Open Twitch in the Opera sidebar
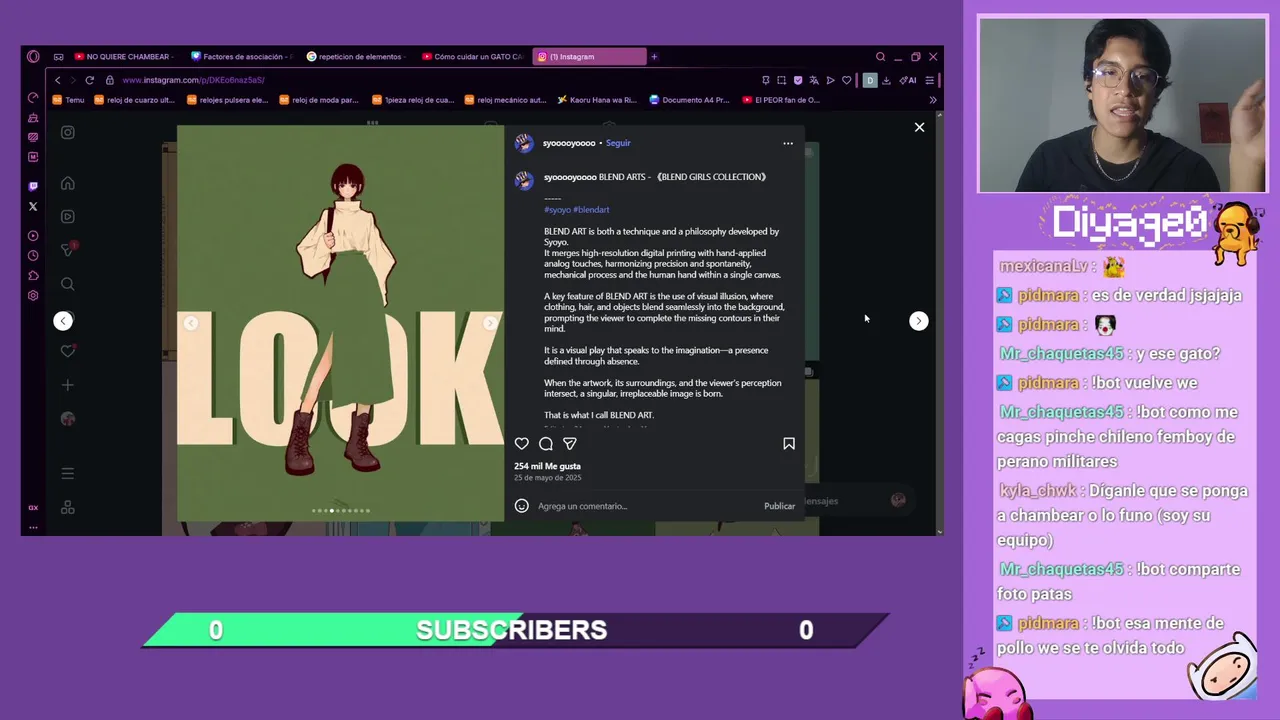This screenshot has width=1280, height=720. (x=33, y=186)
